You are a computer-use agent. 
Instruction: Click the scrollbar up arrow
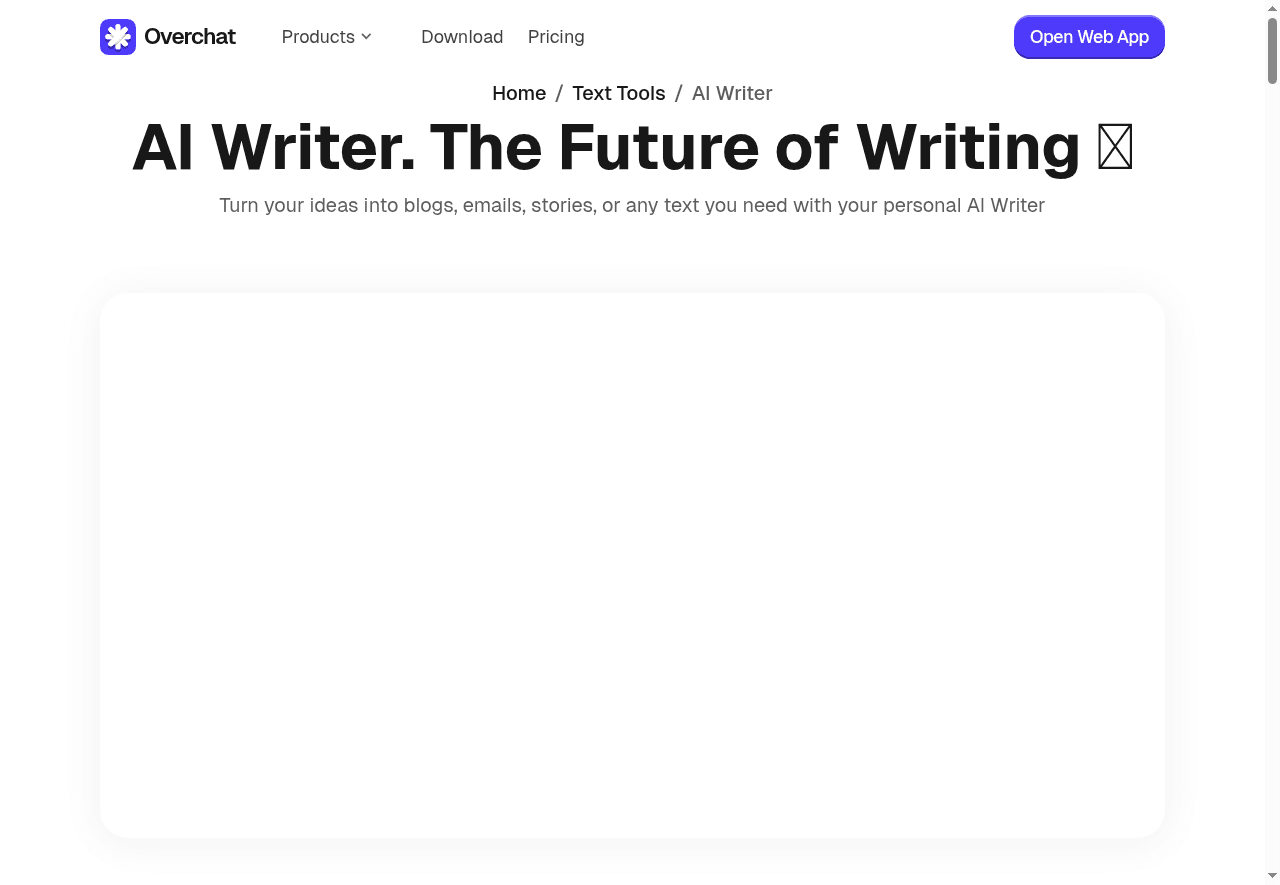1272,7
